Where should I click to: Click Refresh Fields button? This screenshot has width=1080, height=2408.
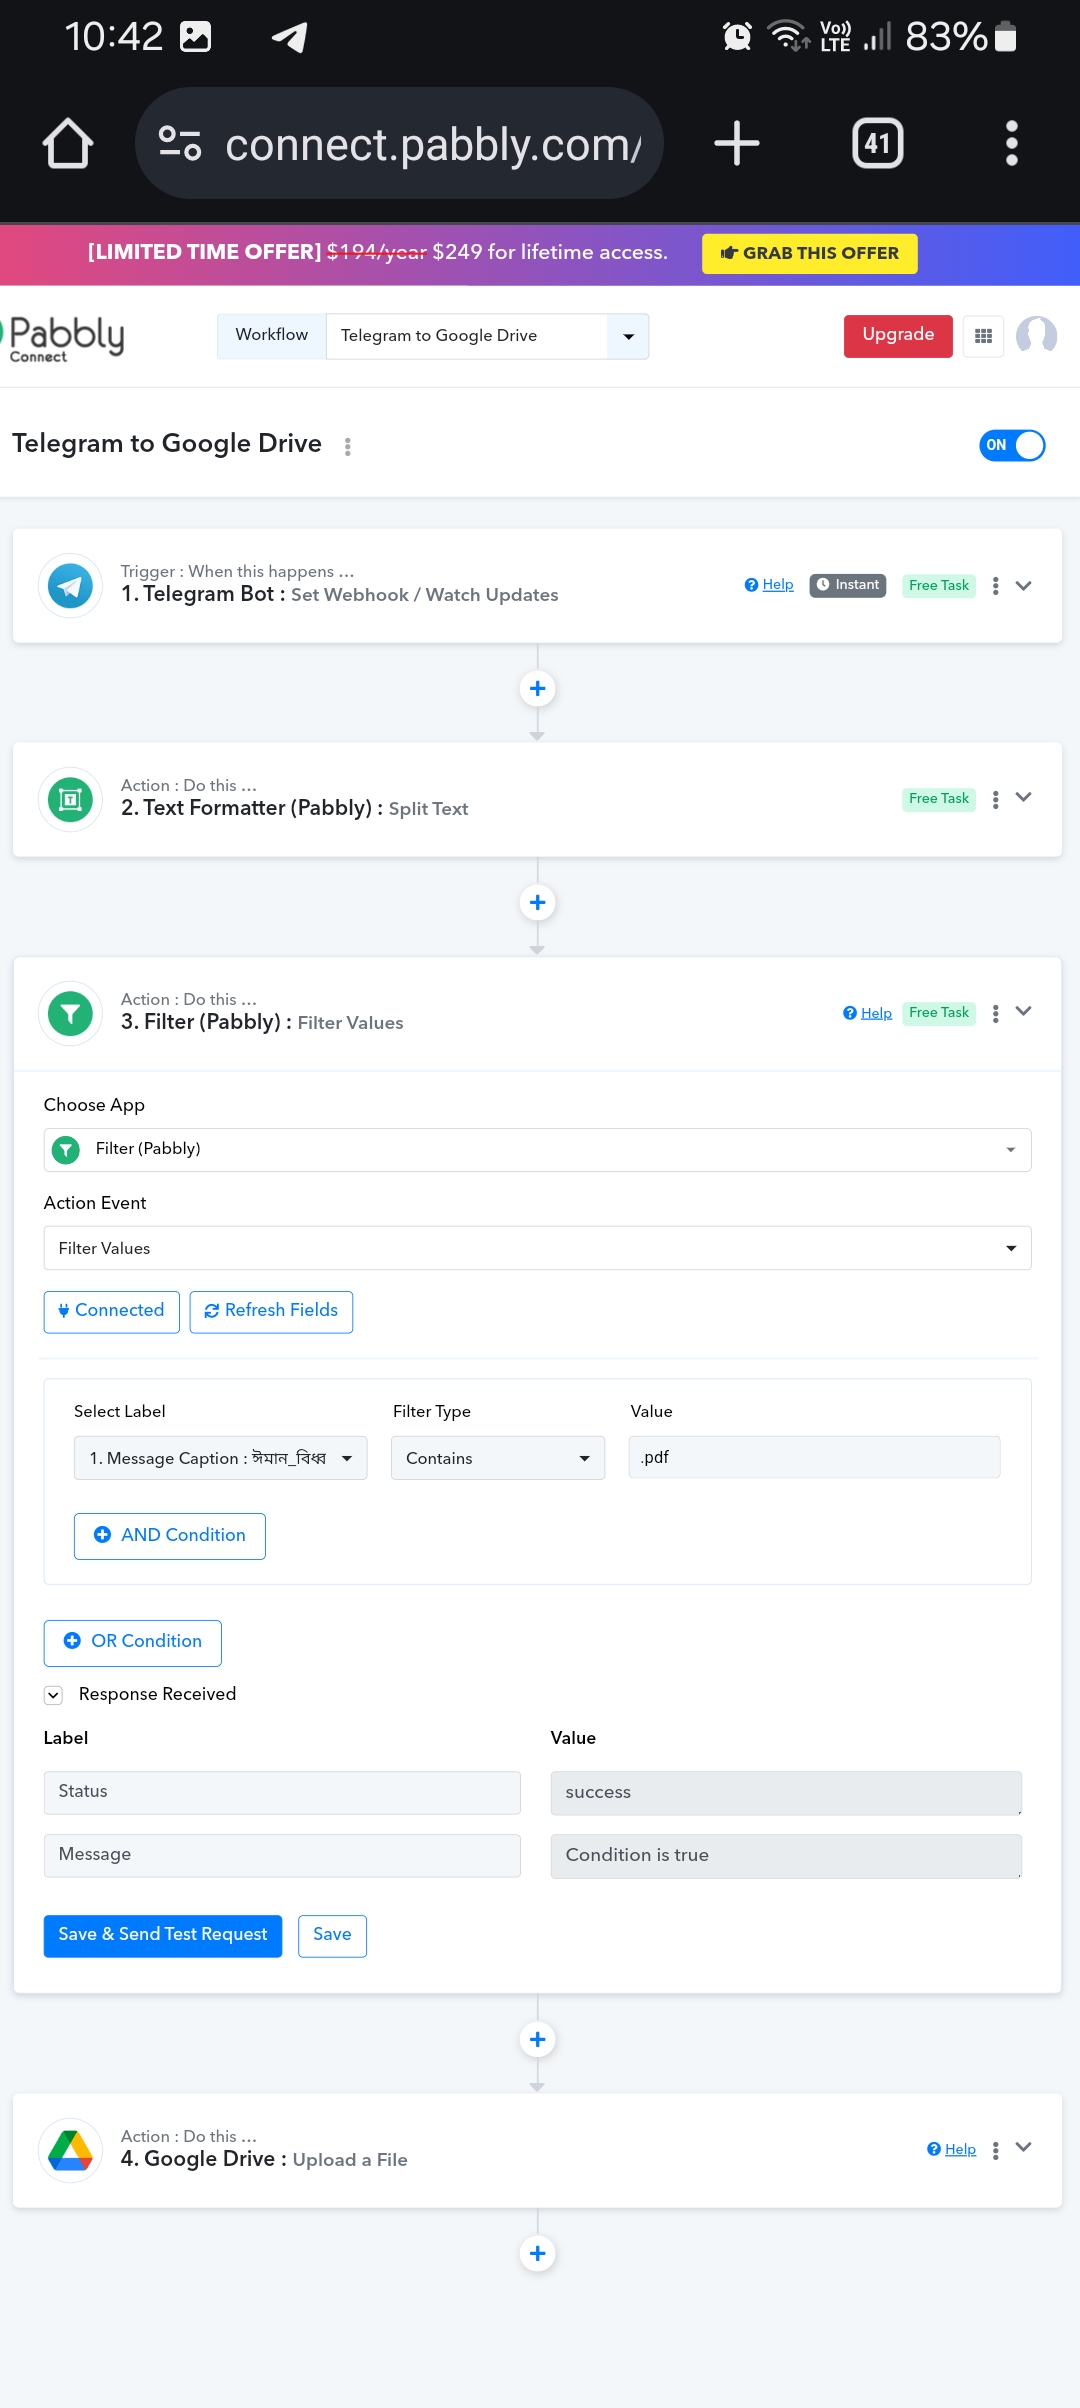pyautogui.click(x=271, y=1311)
